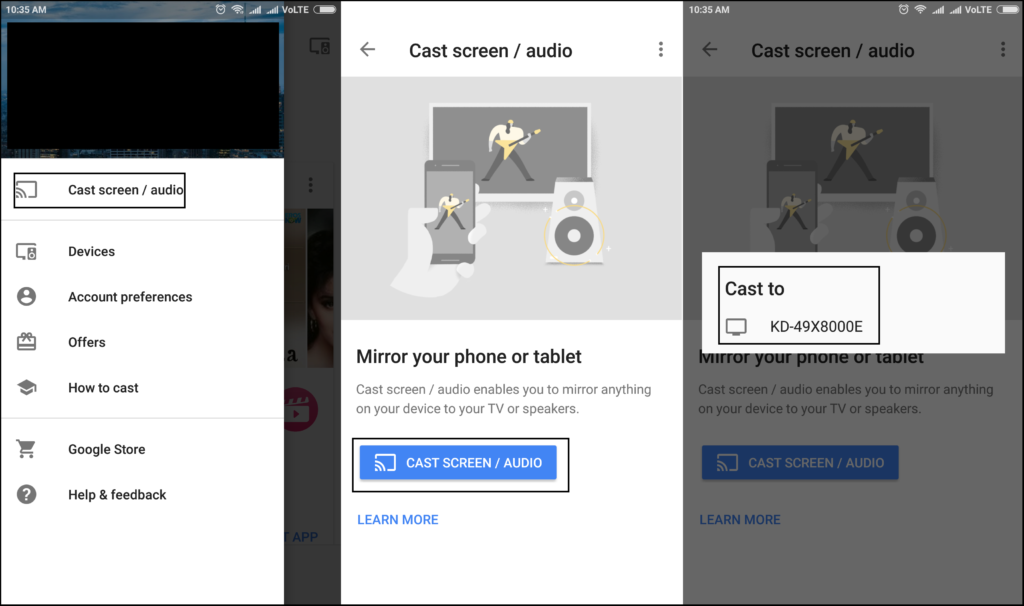The image size is (1024, 606).
Task: Open the LEARN MORE link
Action: pos(397,519)
